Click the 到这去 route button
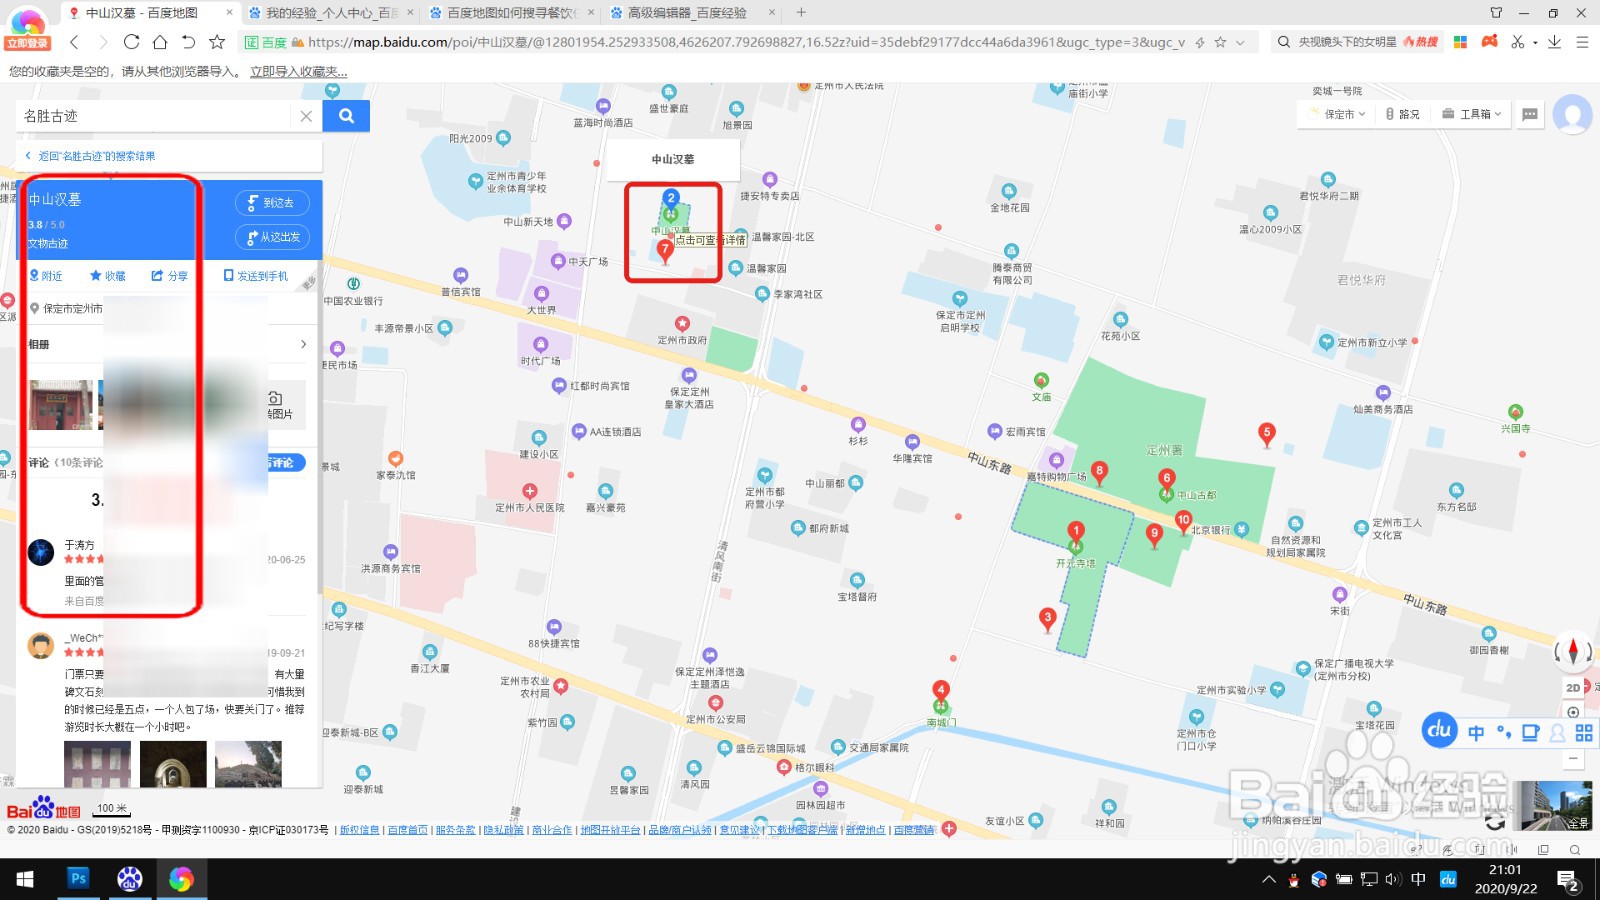This screenshot has width=1600, height=900. (x=272, y=203)
